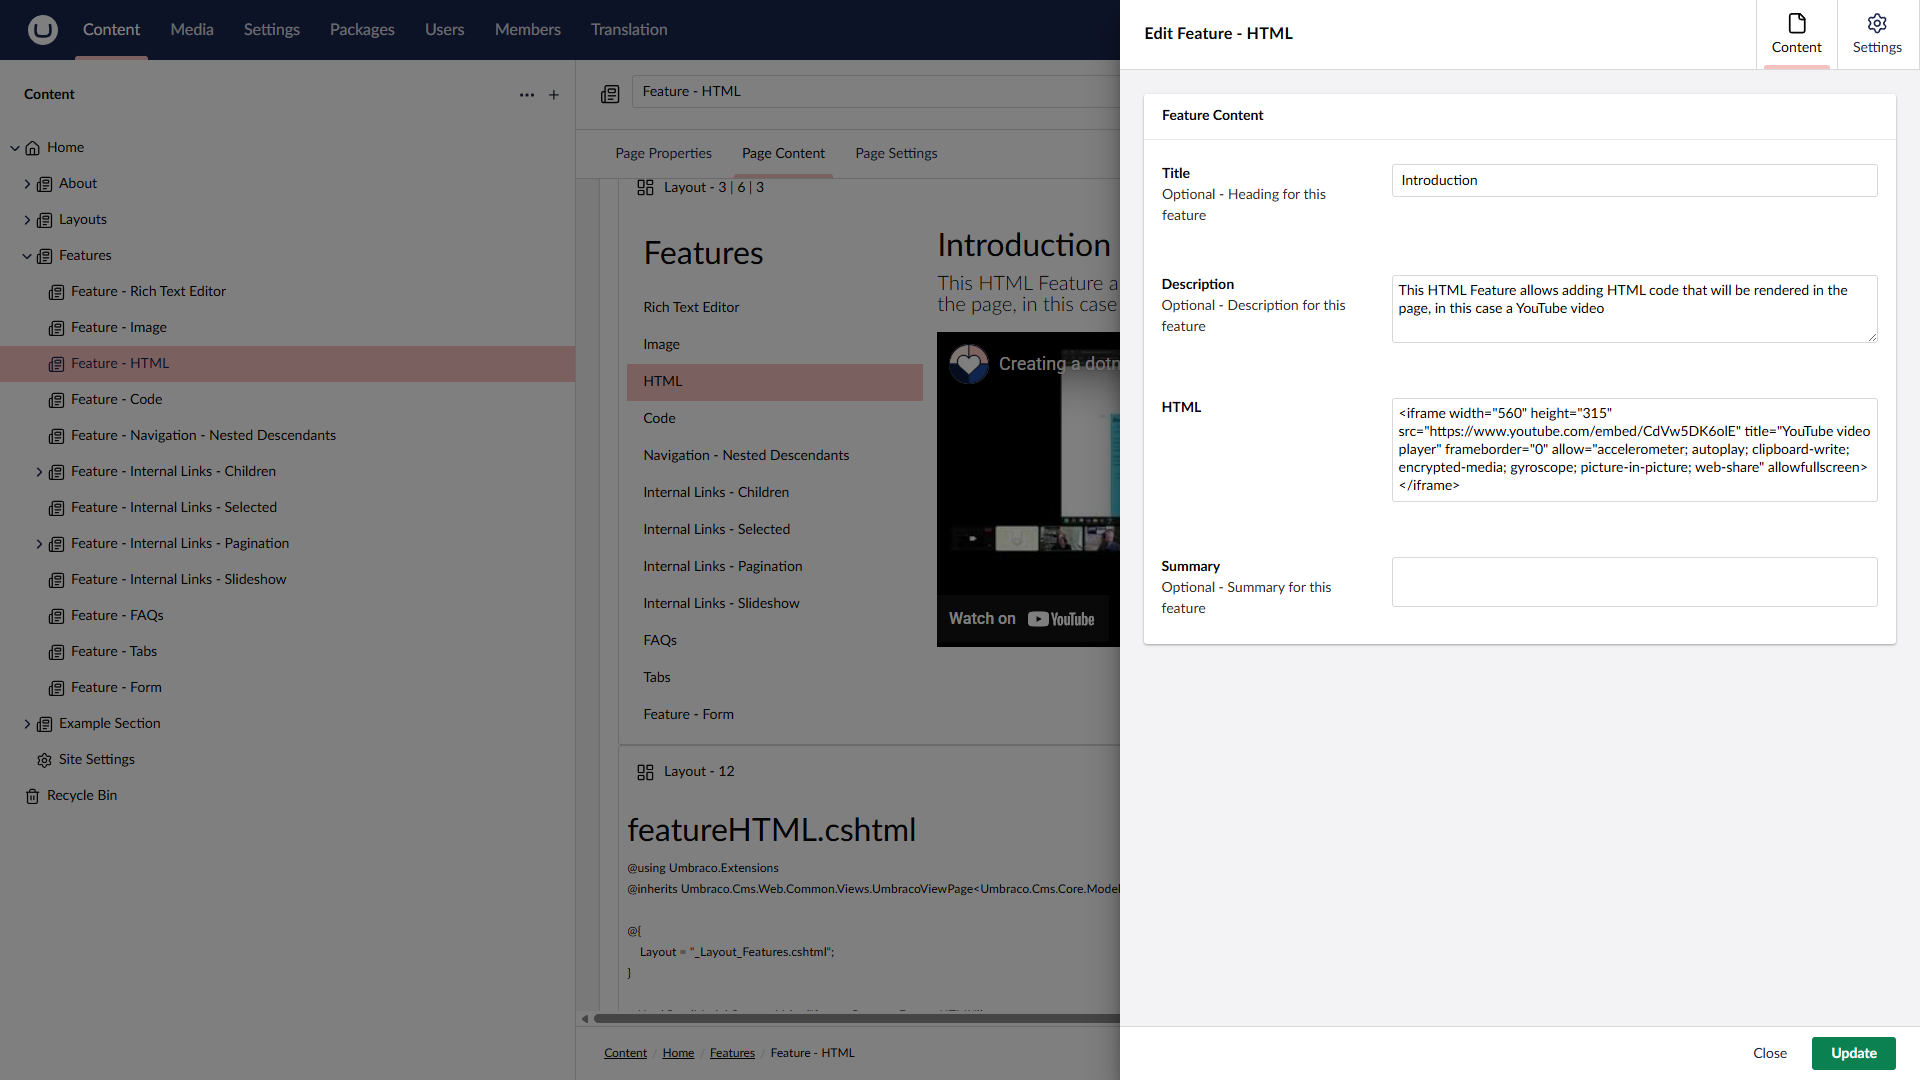Open Settings tab with gear icon
This screenshot has height=1080, width=1920.
click(1876, 34)
